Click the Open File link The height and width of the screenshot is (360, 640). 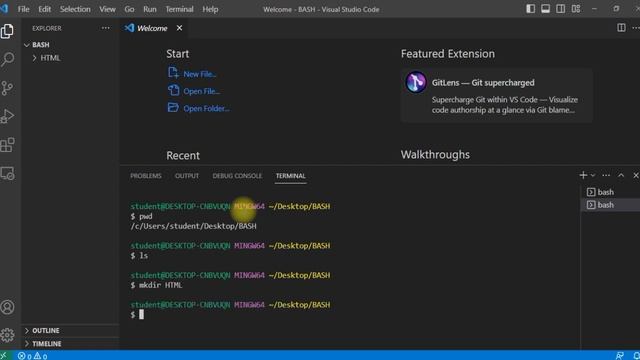[201, 91]
